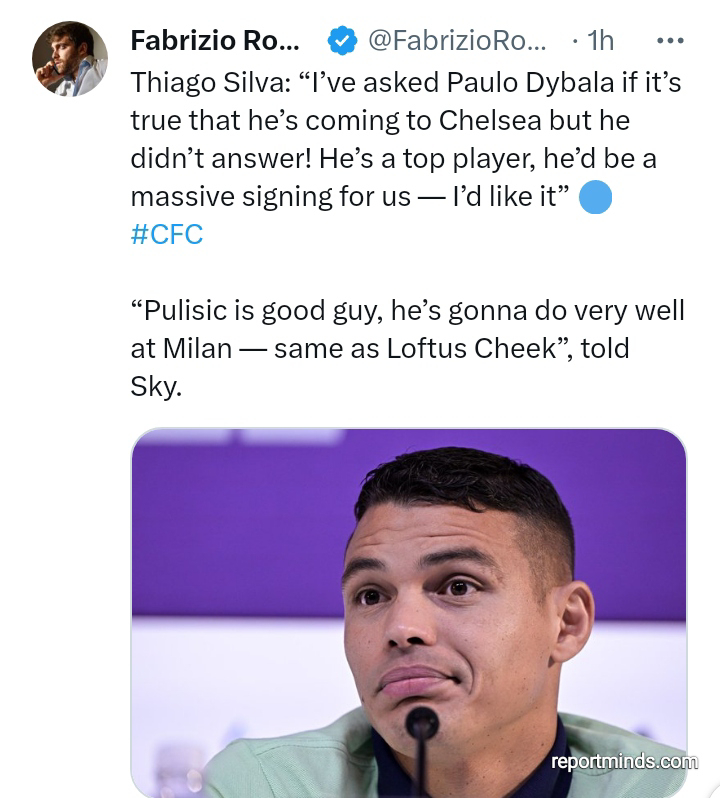The height and width of the screenshot is (798, 720).
Task: Click the blue circle emoji
Action: click(595, 197)
